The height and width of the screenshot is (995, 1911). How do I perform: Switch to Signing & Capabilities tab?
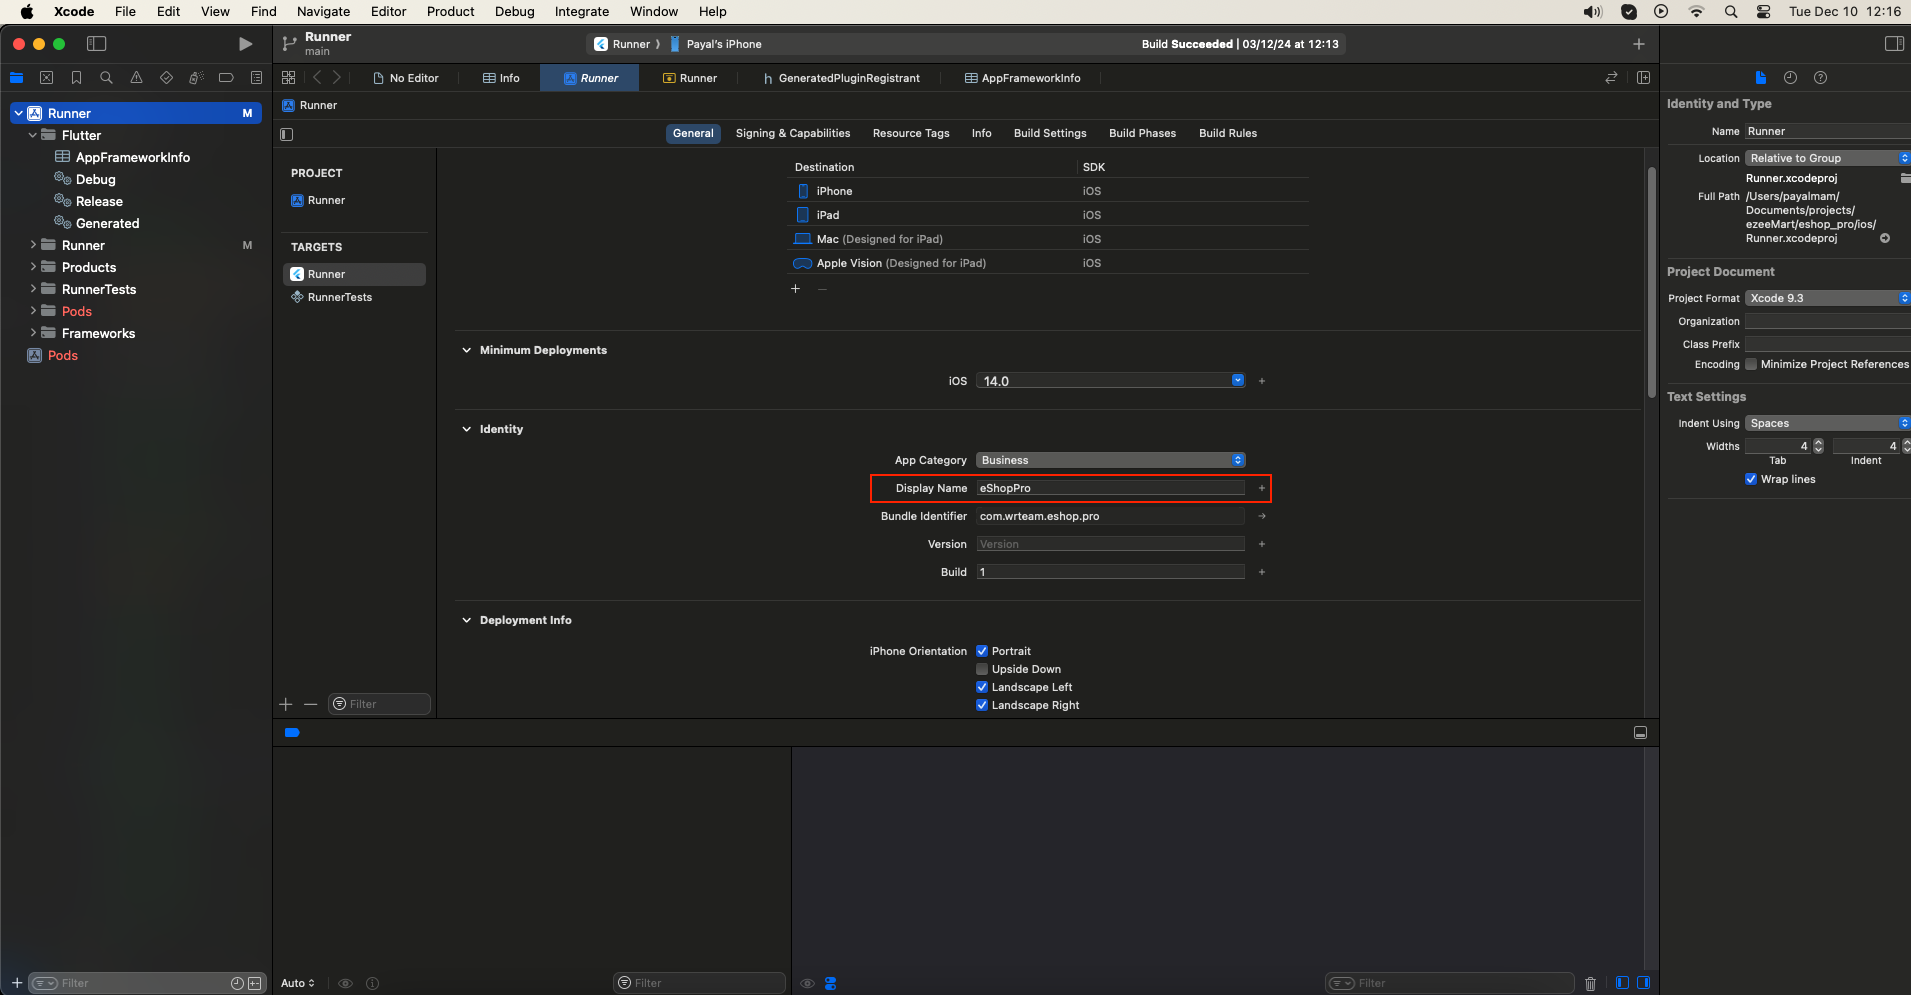click(x=793, y=133)
